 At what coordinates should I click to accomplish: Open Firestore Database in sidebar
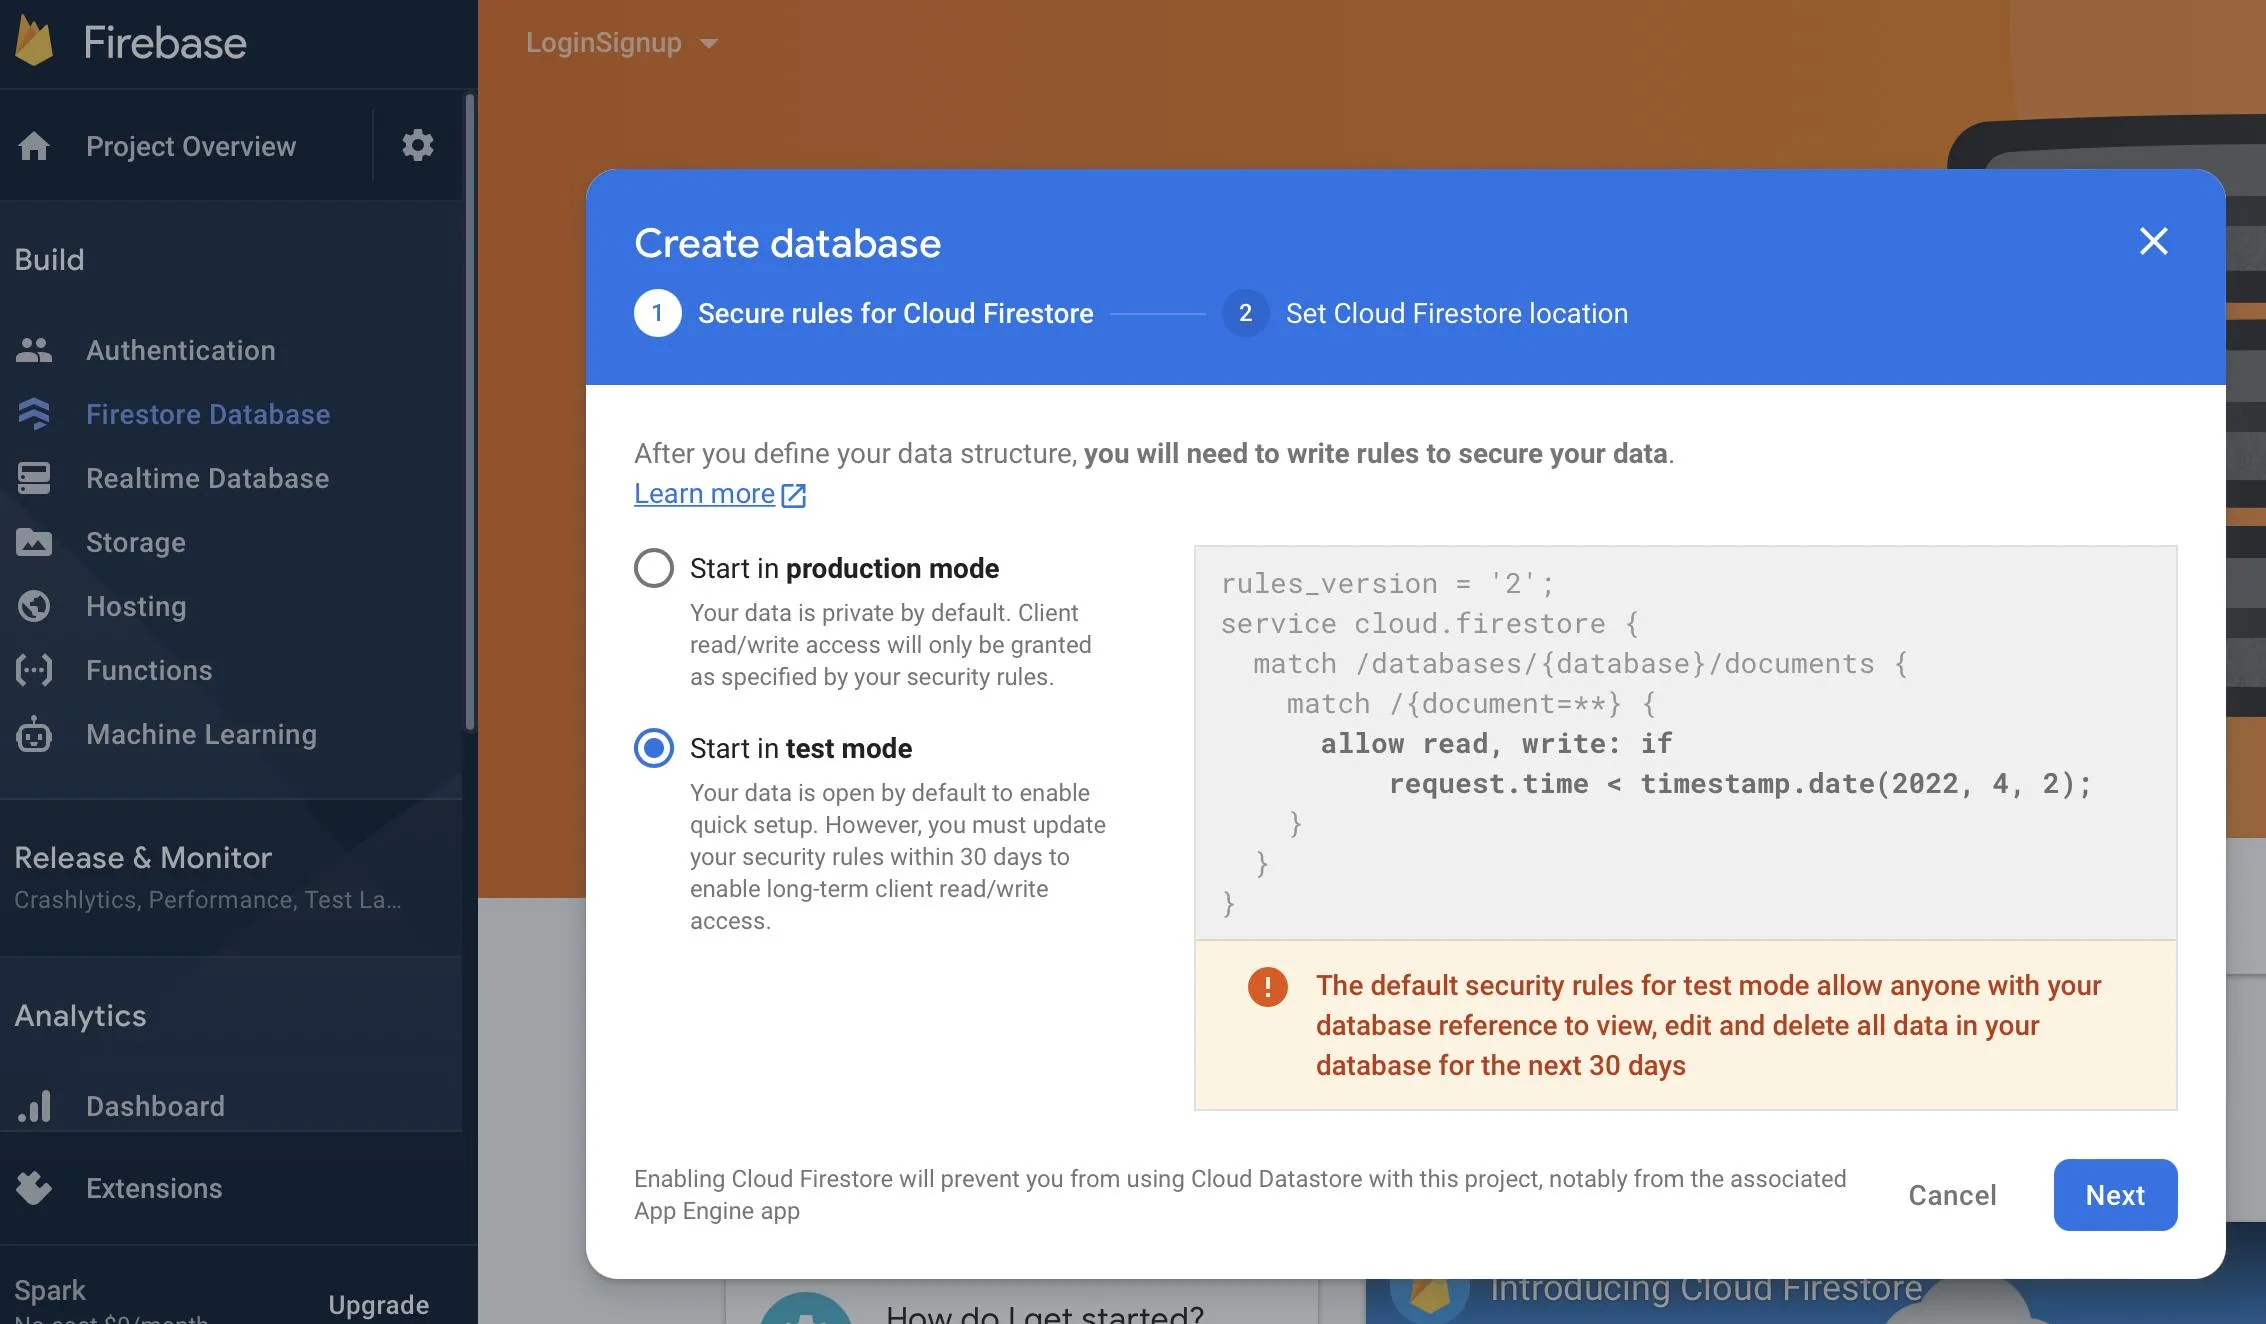coord(207,414)
